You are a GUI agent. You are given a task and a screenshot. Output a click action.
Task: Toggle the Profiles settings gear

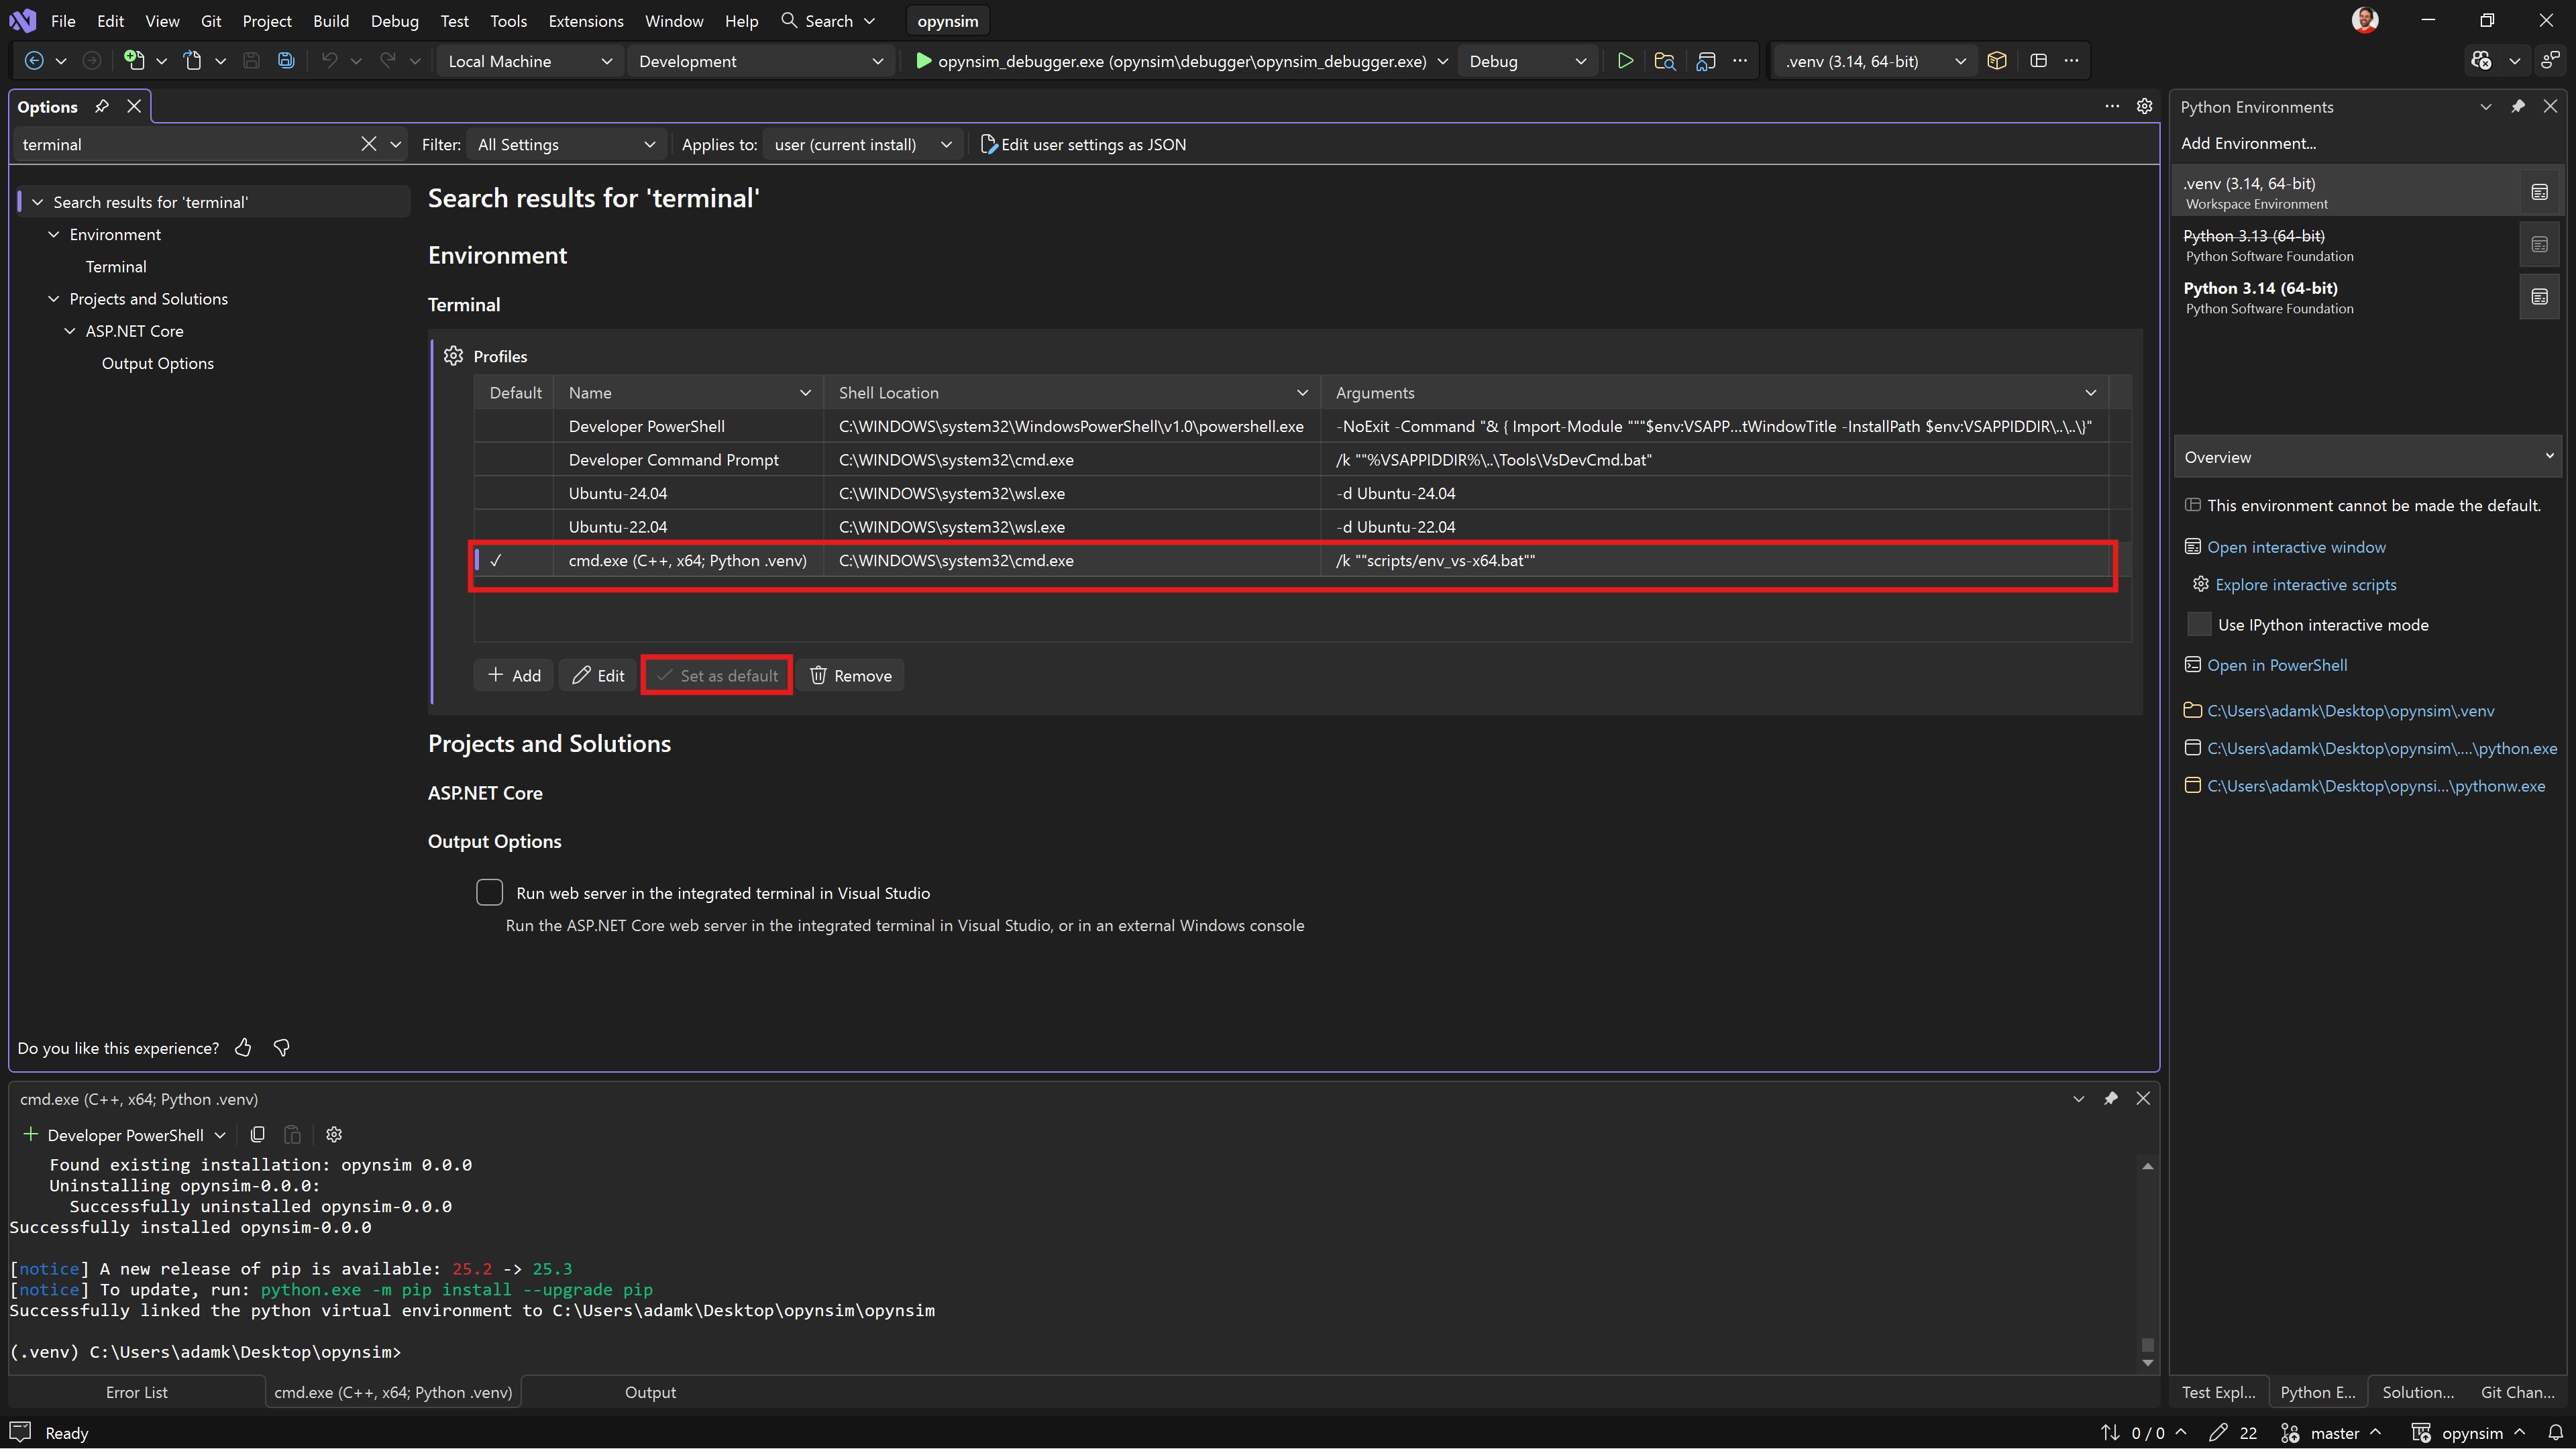[x=454, y=356]
